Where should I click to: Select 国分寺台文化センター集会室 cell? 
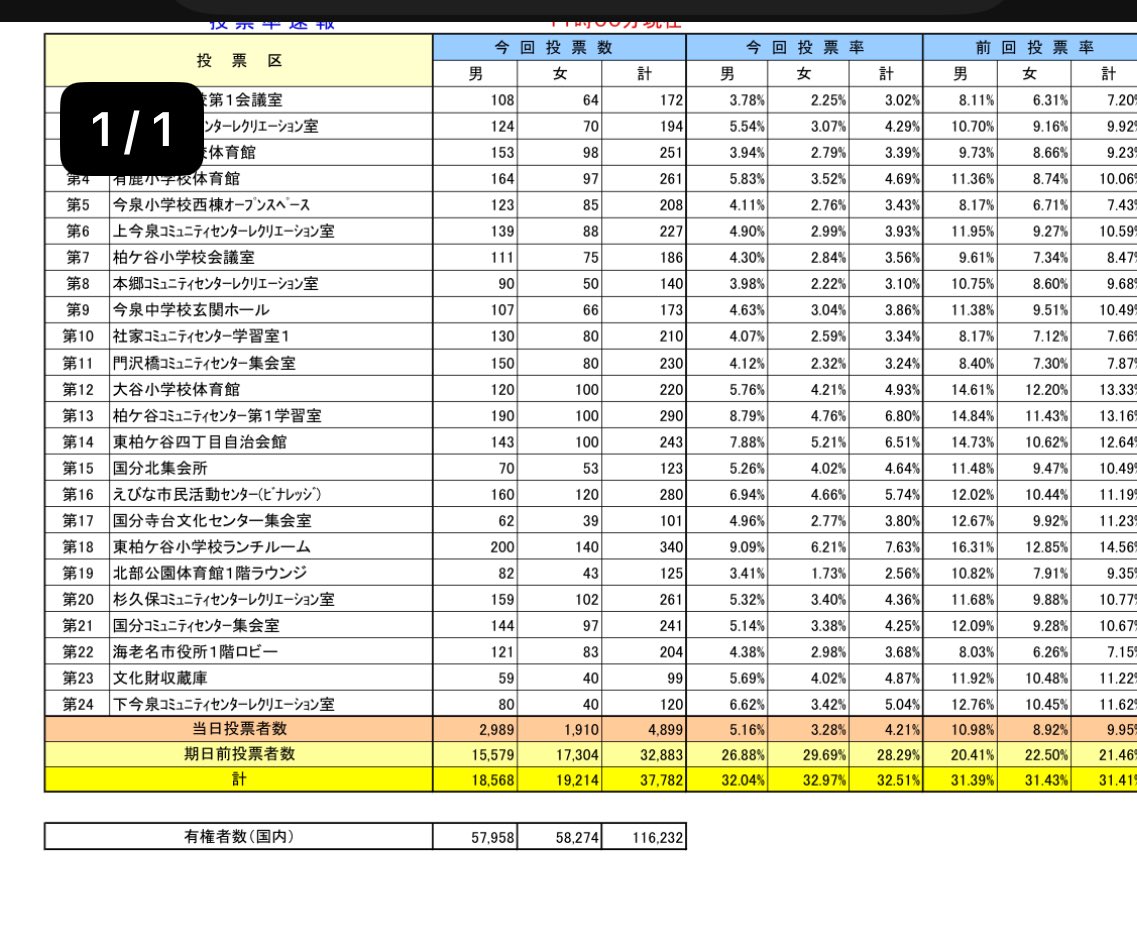click(x=271, y=521)
